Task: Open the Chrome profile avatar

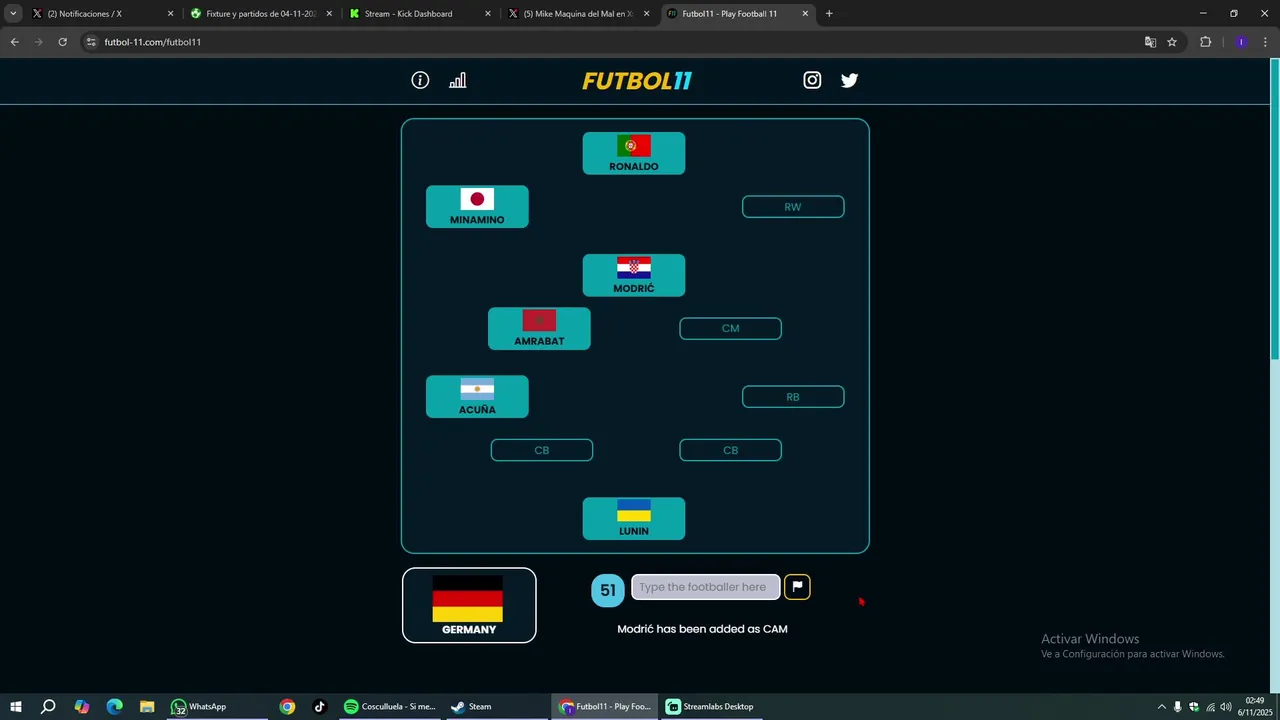Action: (1241, 42)
